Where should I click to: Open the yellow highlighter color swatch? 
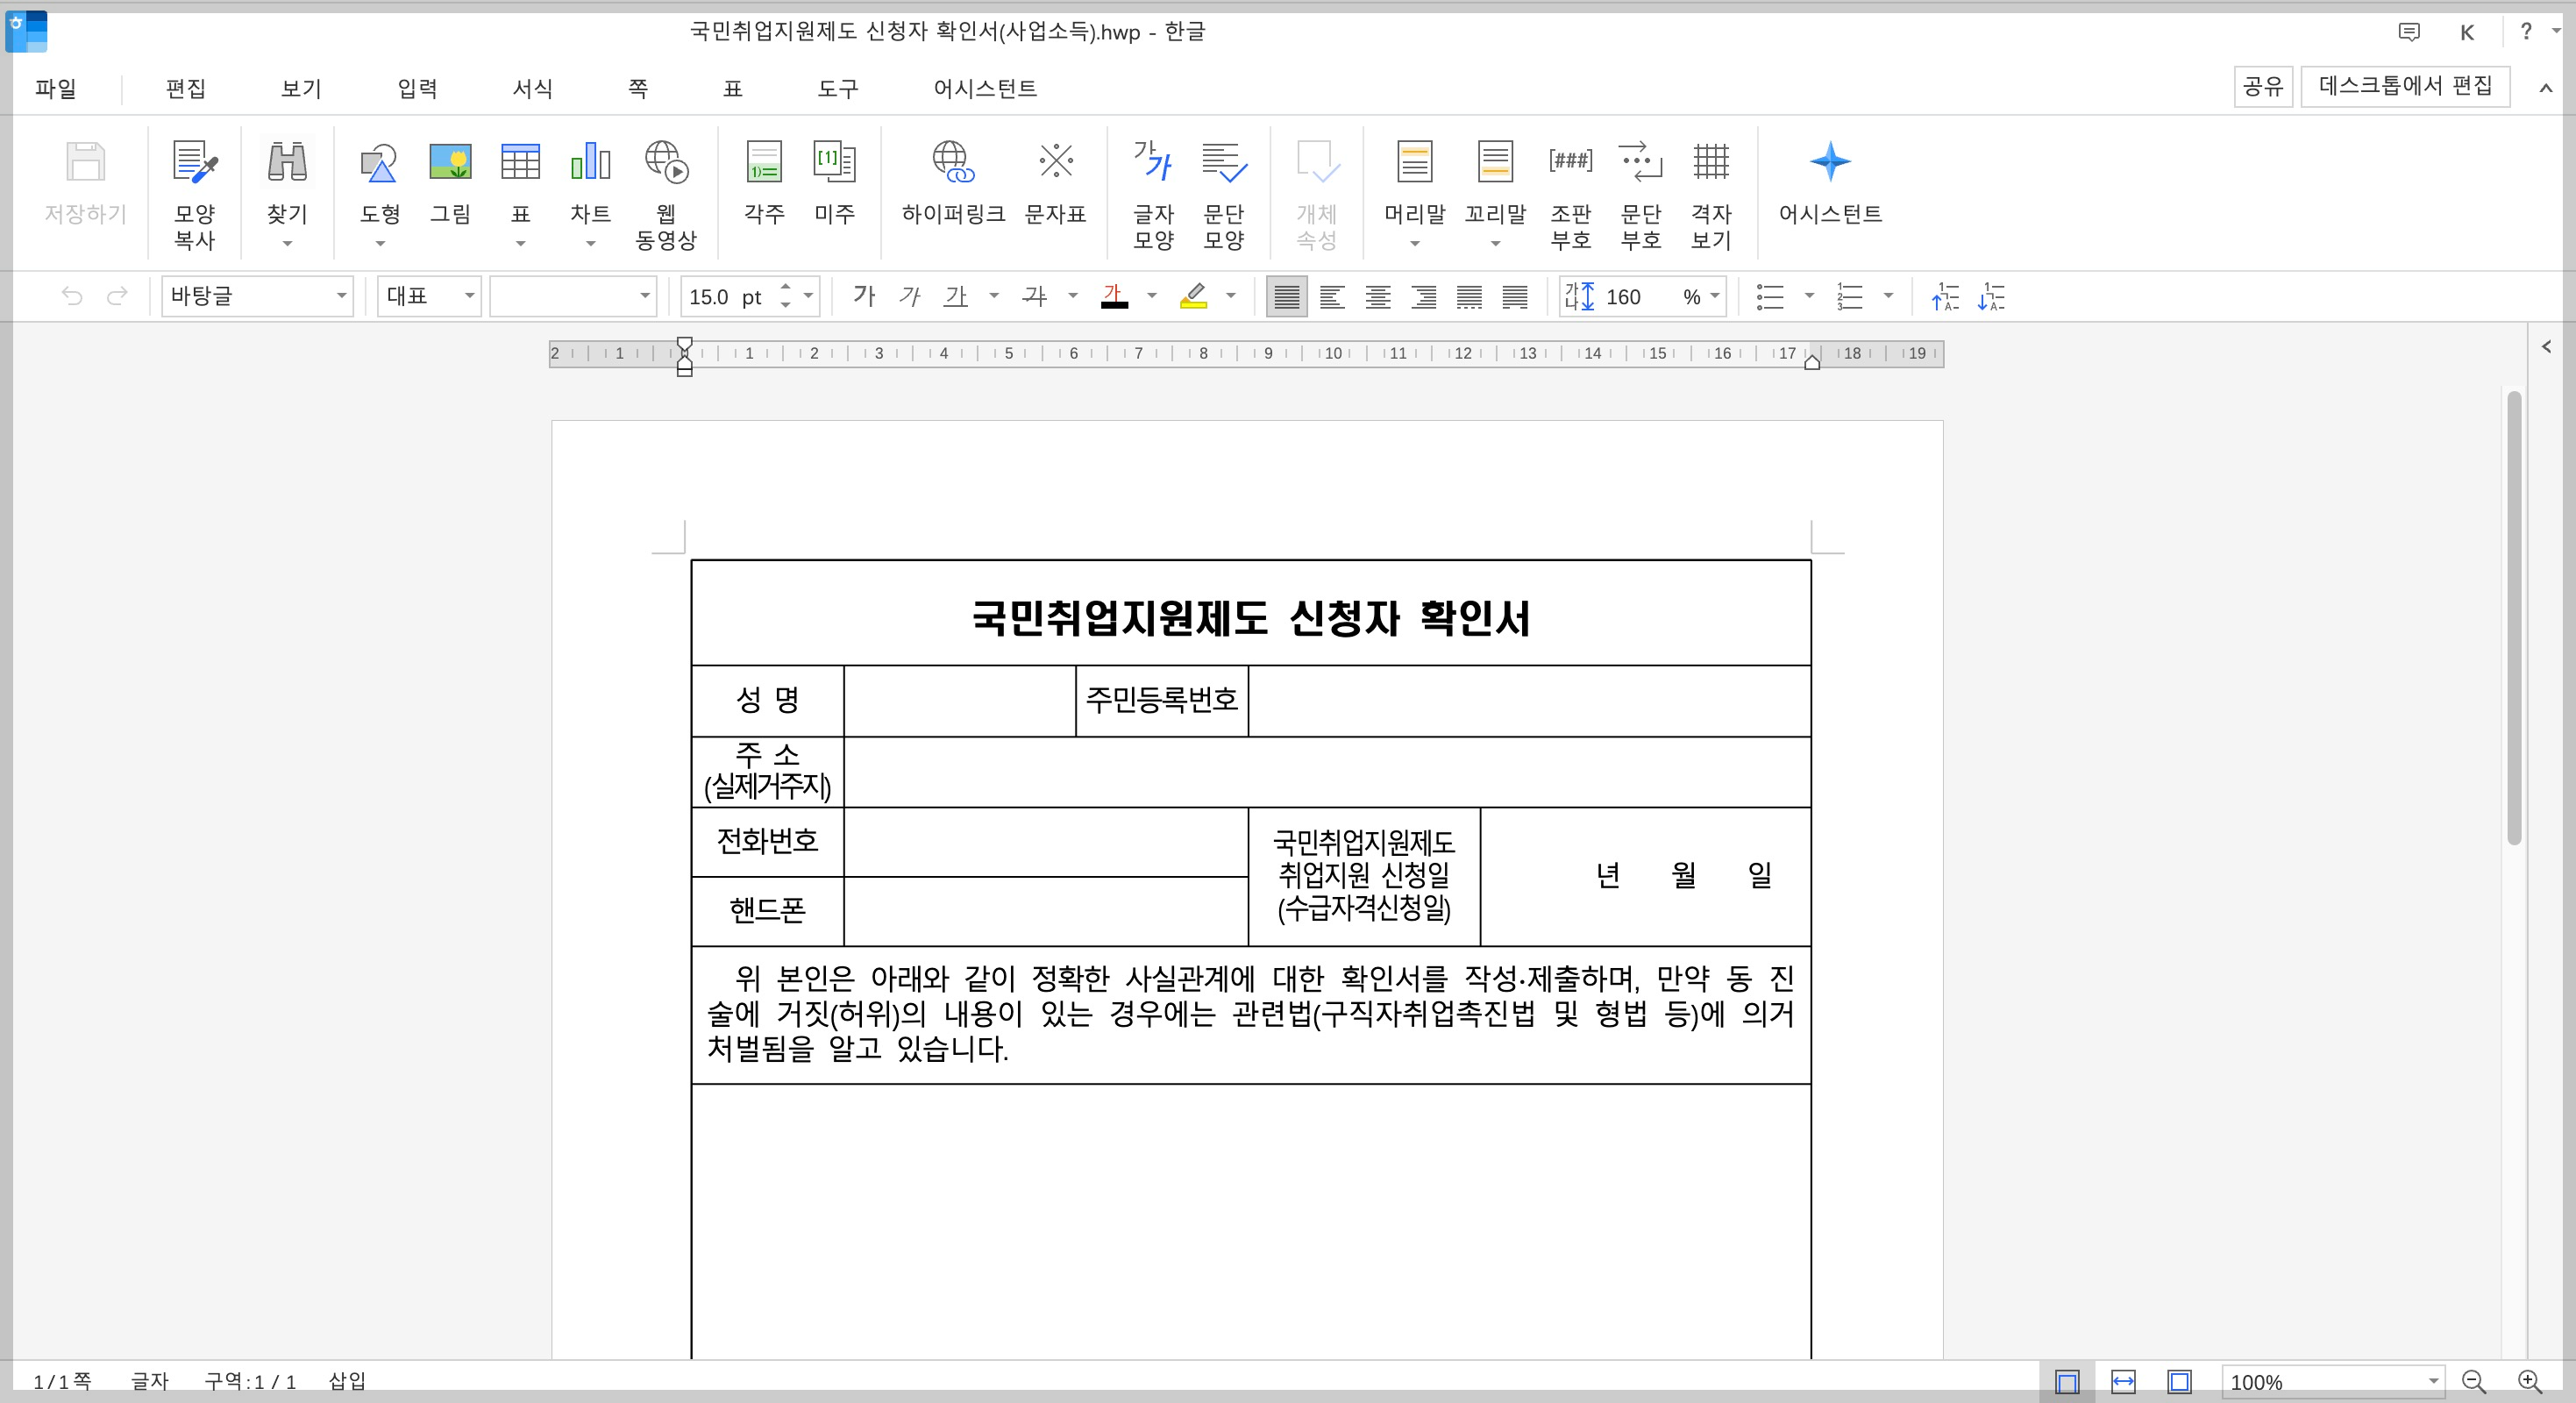tap(1193, 296)
